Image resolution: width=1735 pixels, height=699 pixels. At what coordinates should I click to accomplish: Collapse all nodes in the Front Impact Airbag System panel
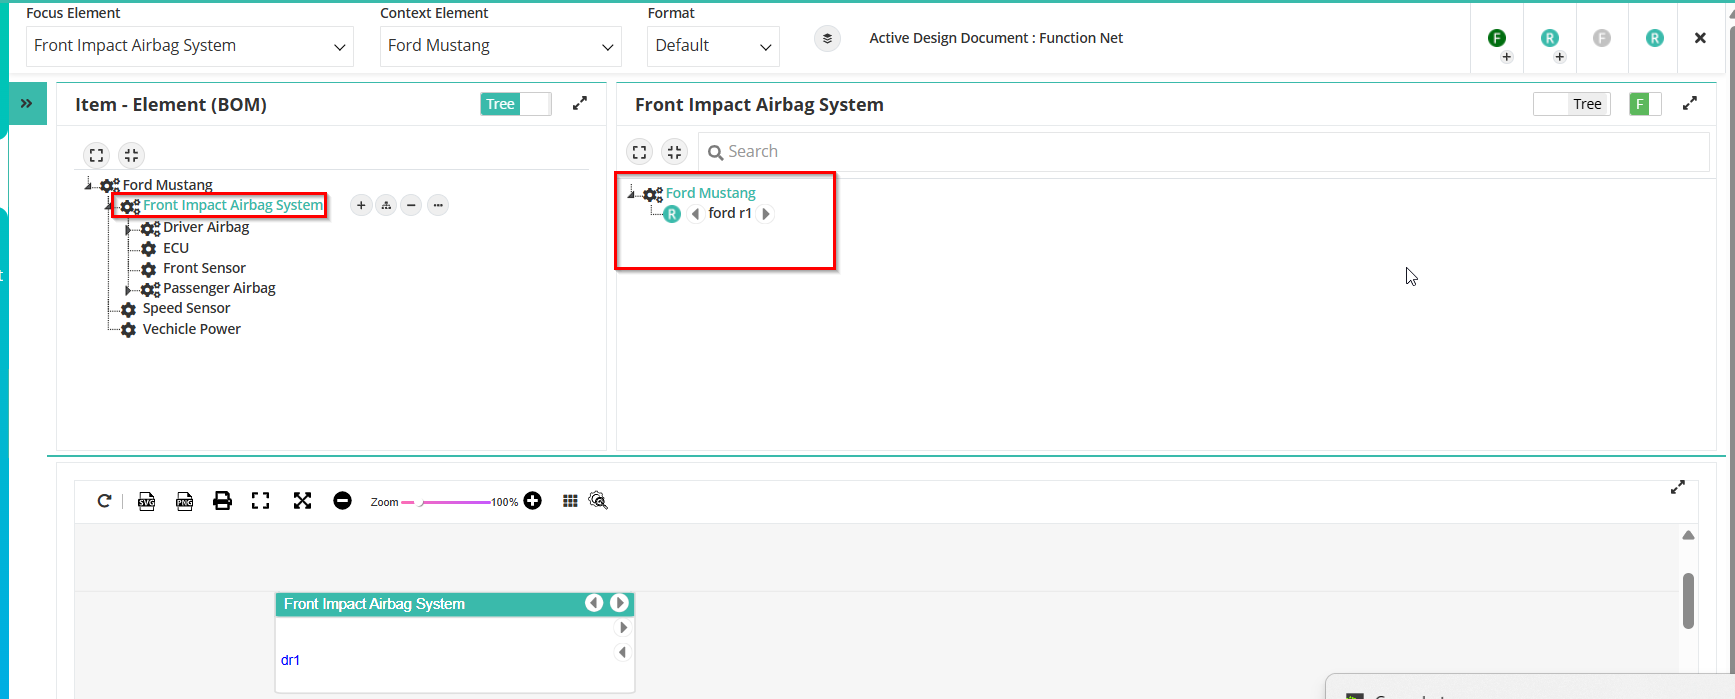coord(674,152)
